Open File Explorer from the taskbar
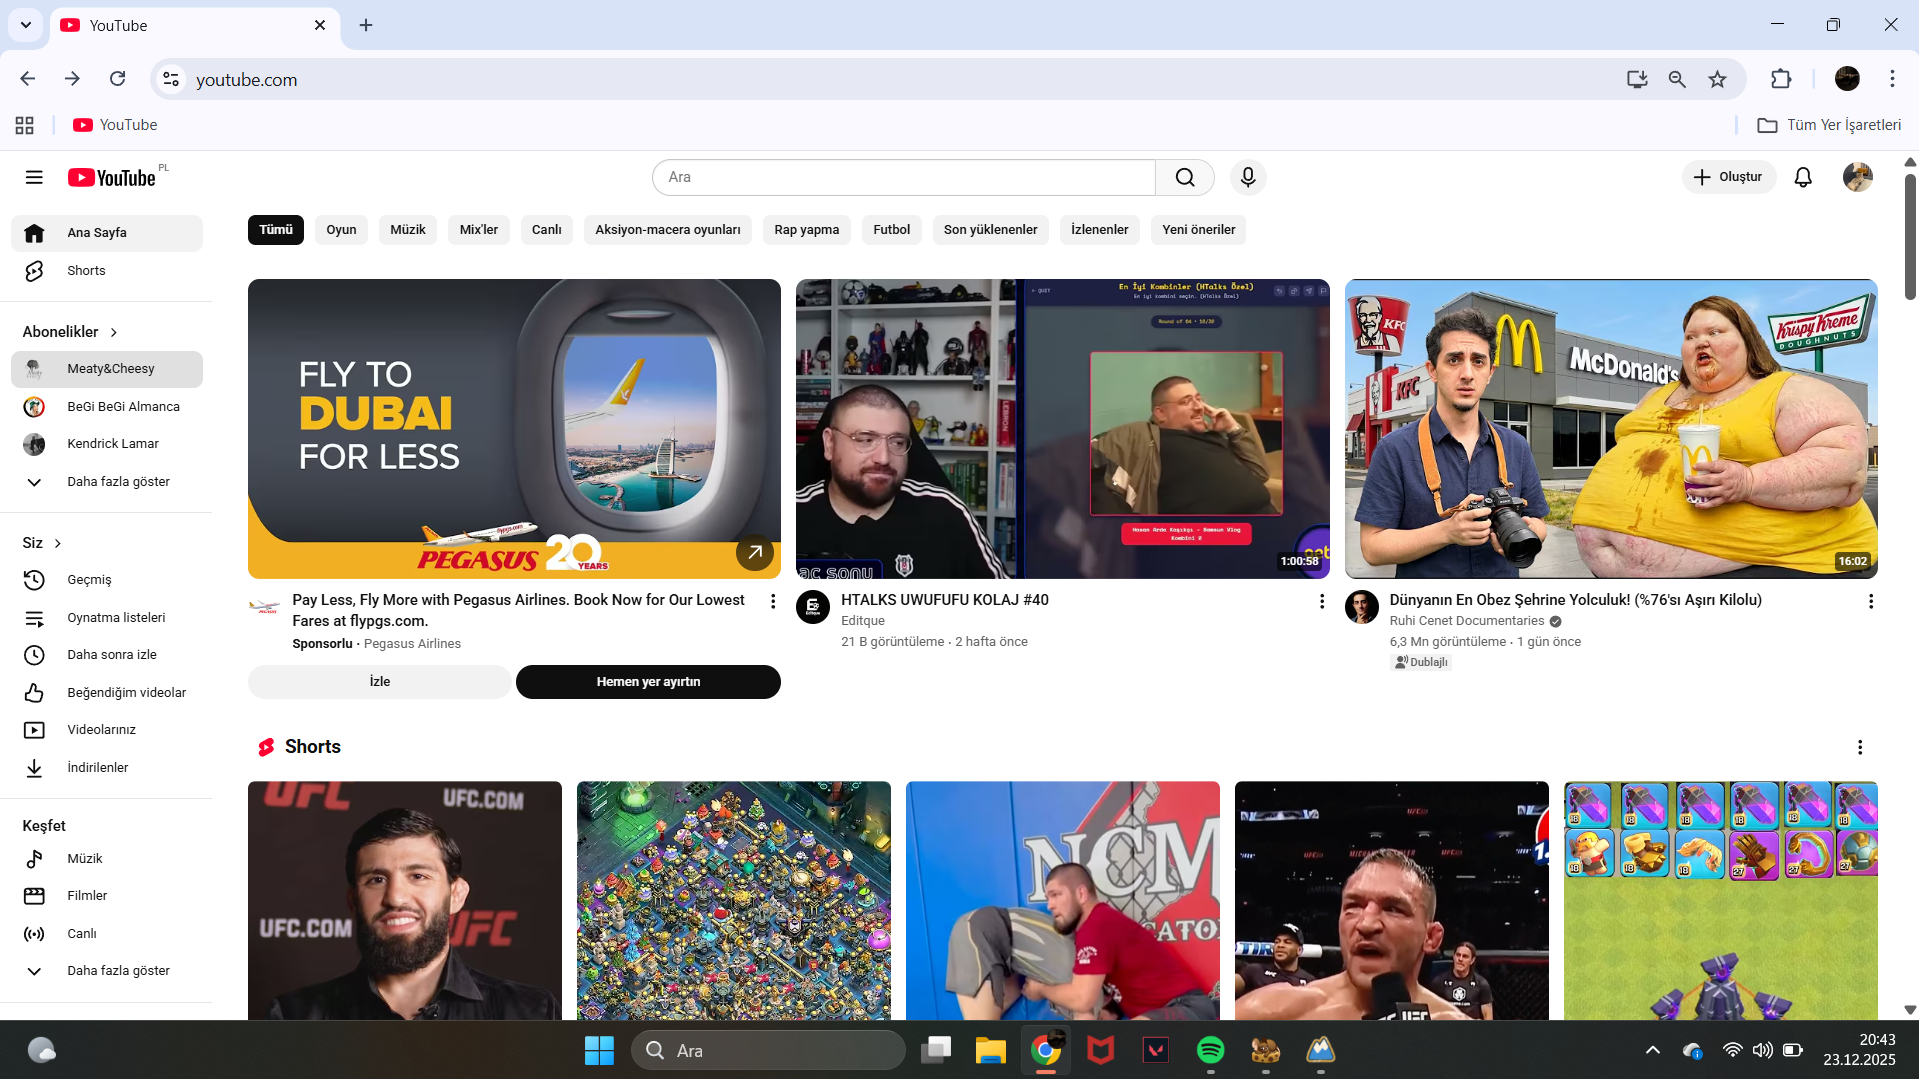This screenshot has width=1919, height=1079. point(990,1050)
